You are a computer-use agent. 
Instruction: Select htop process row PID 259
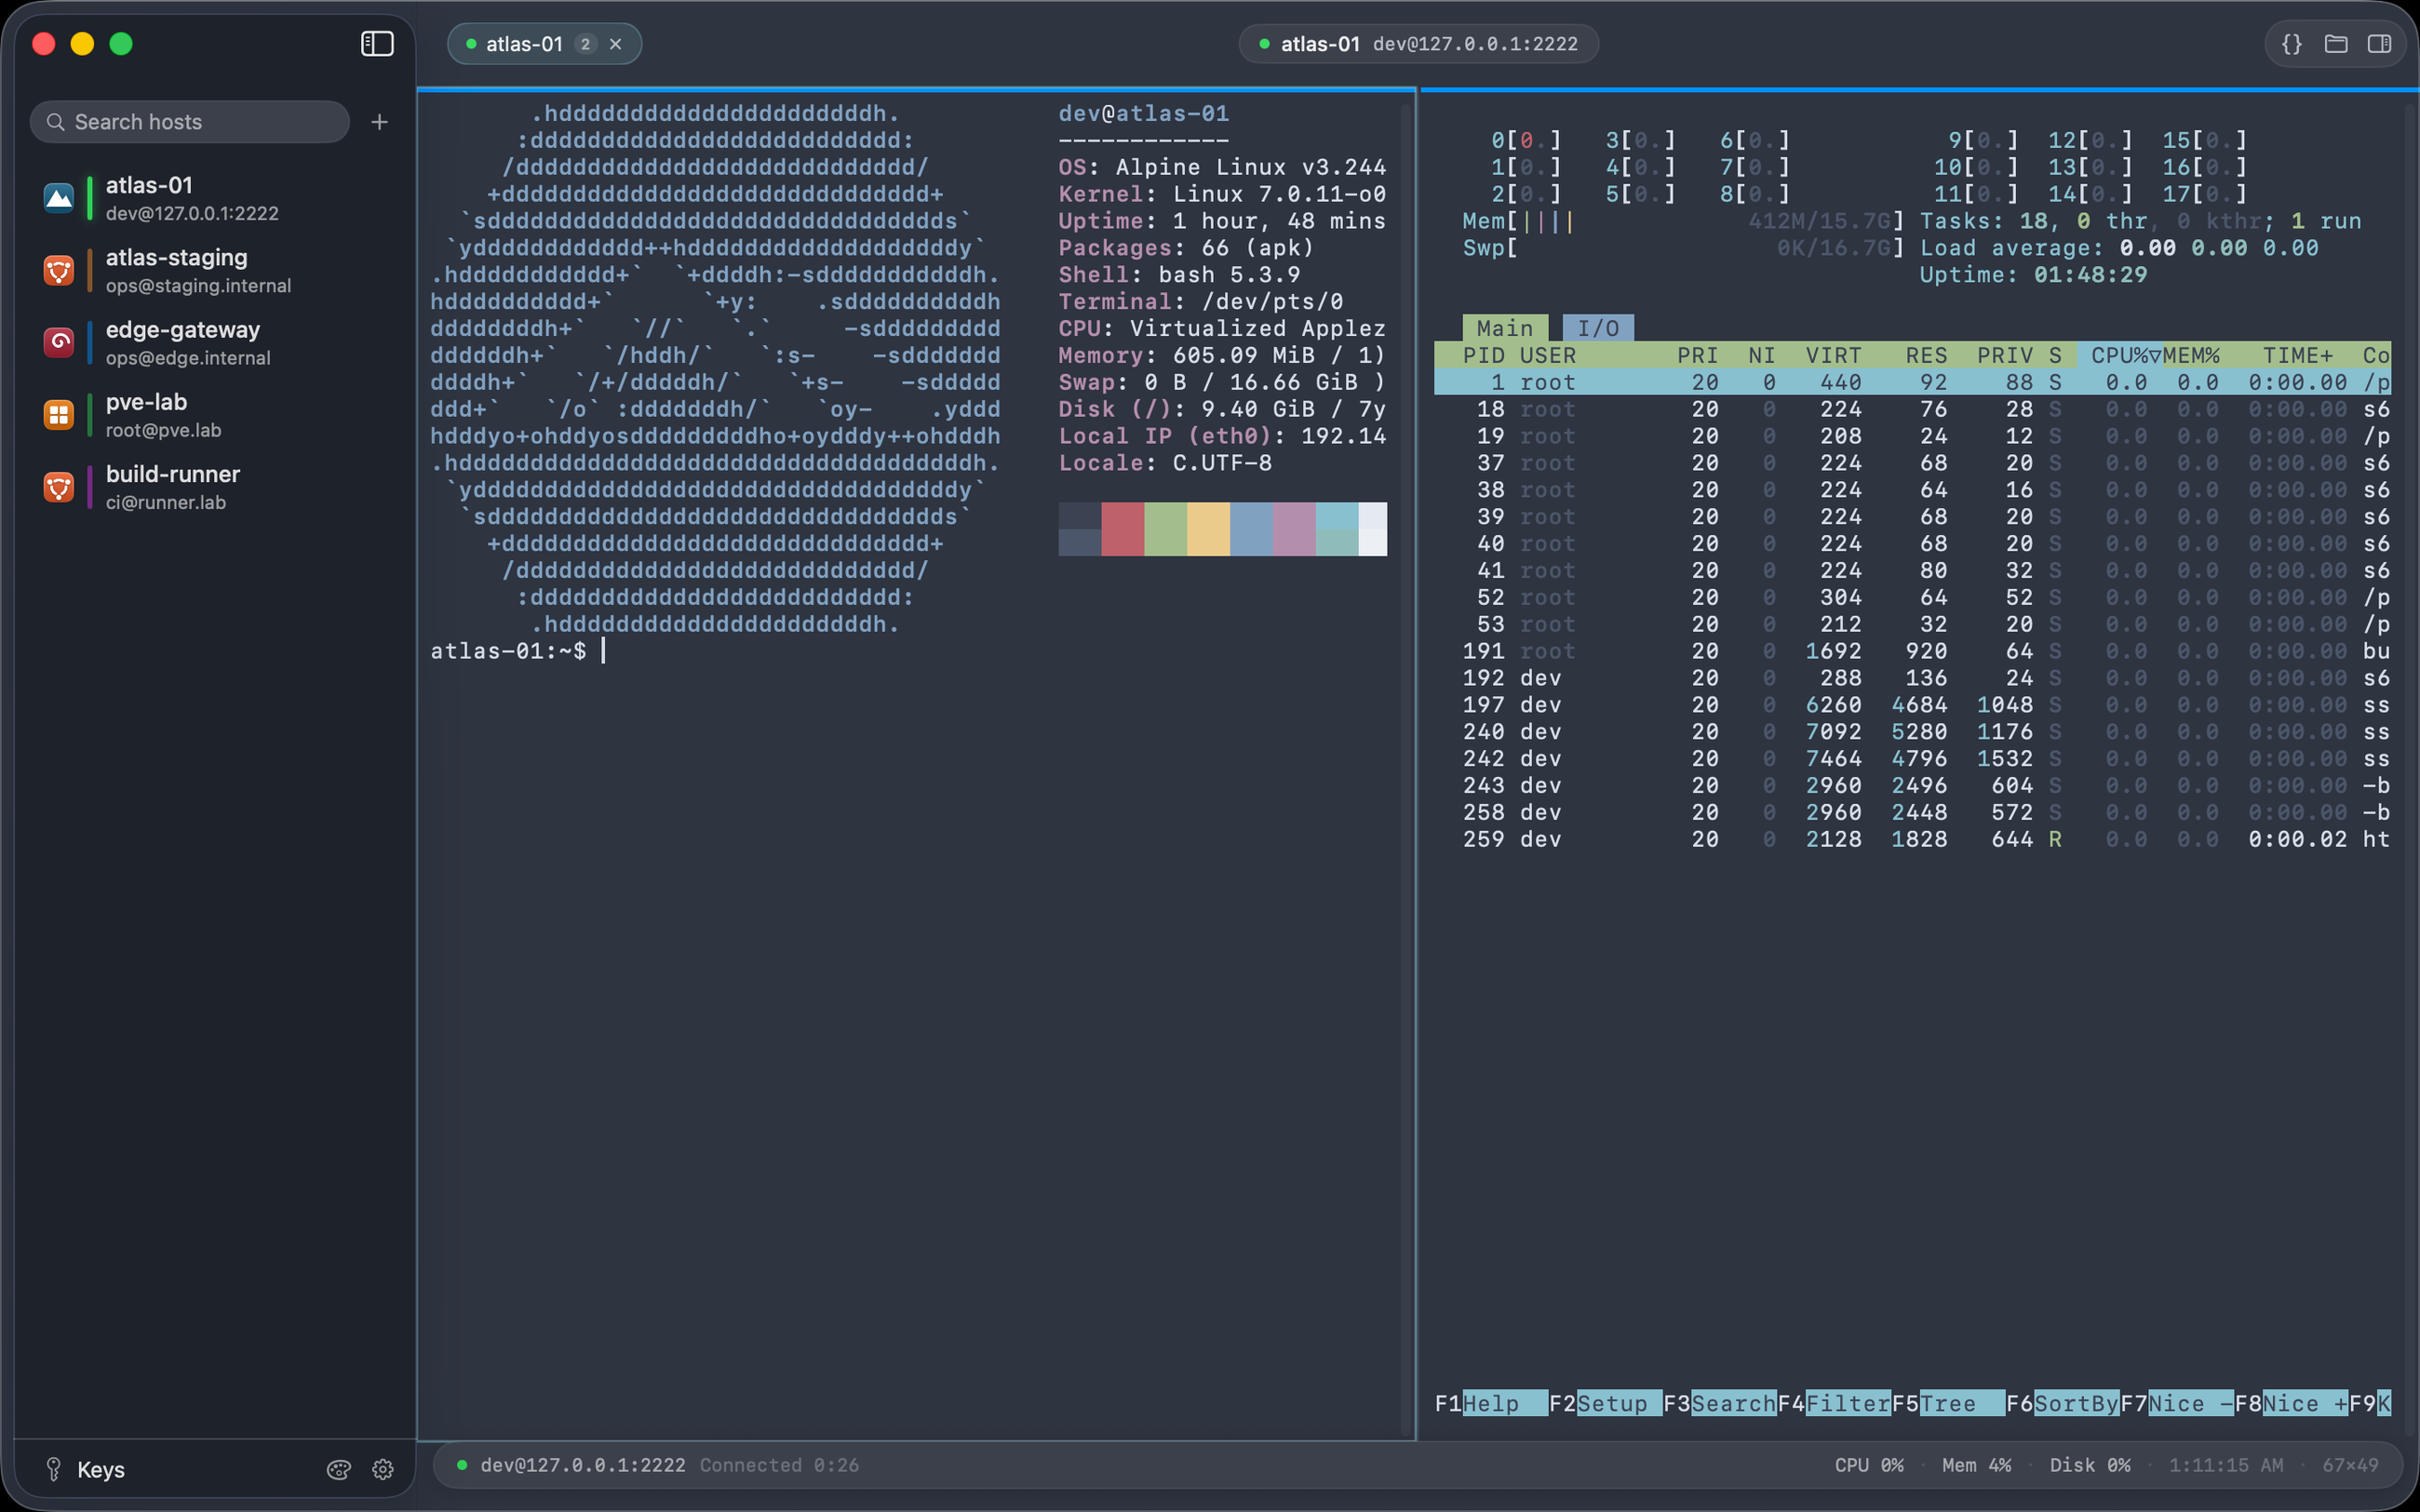1912,839
